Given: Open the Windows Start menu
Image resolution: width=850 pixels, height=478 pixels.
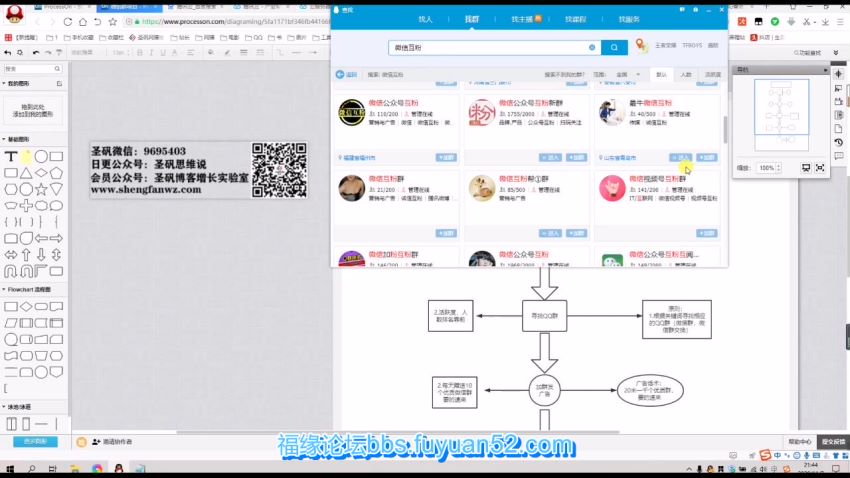Looking at the screenshot, I should [x=10, y=469].
